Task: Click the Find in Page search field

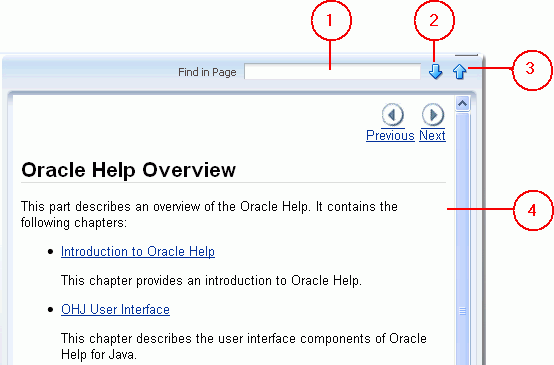Action: tap(332, 72)
